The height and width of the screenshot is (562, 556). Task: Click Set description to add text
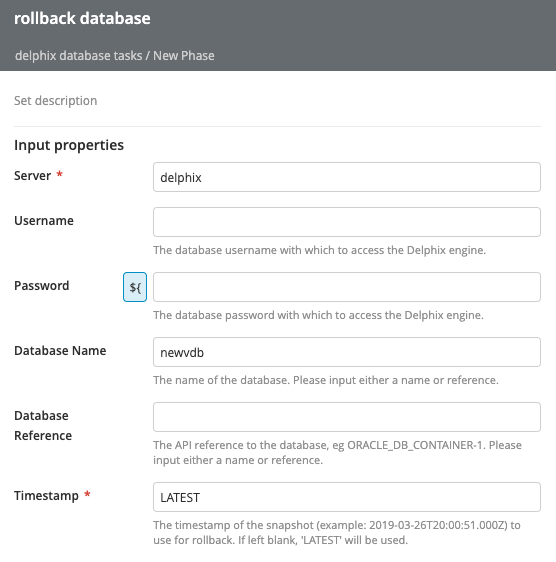point(56,101)
